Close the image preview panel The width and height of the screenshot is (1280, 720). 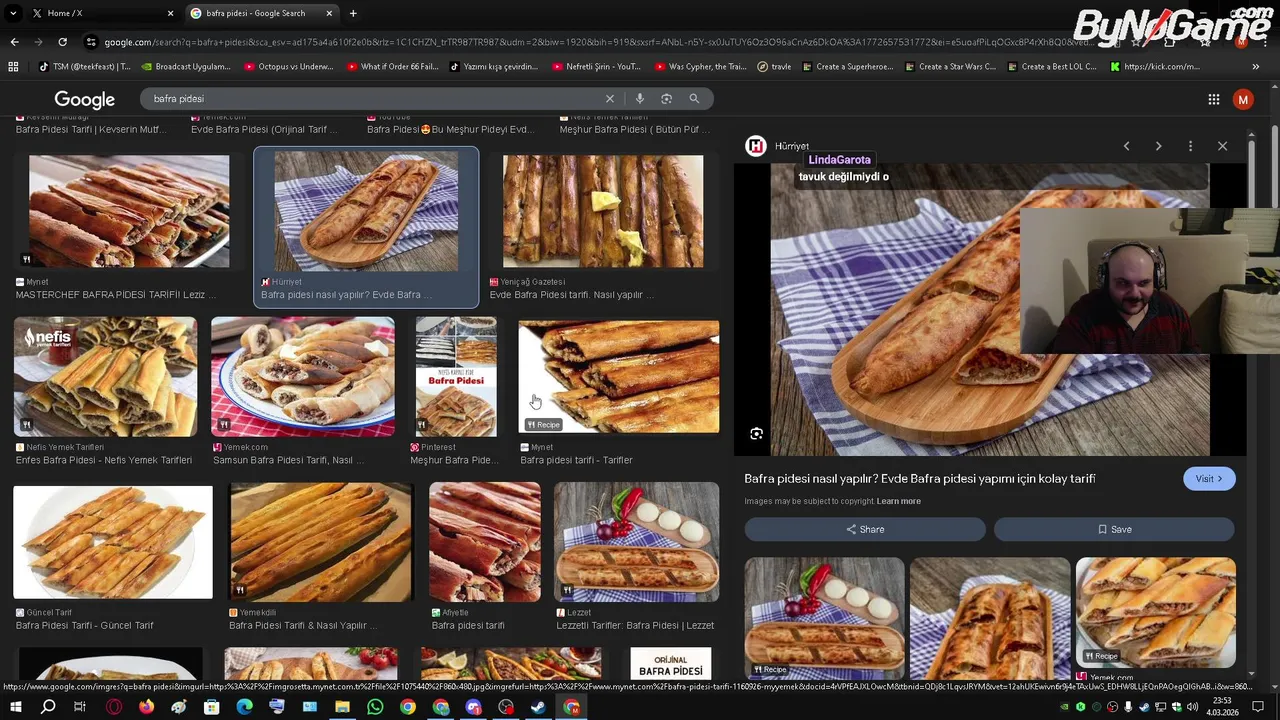1222,146
